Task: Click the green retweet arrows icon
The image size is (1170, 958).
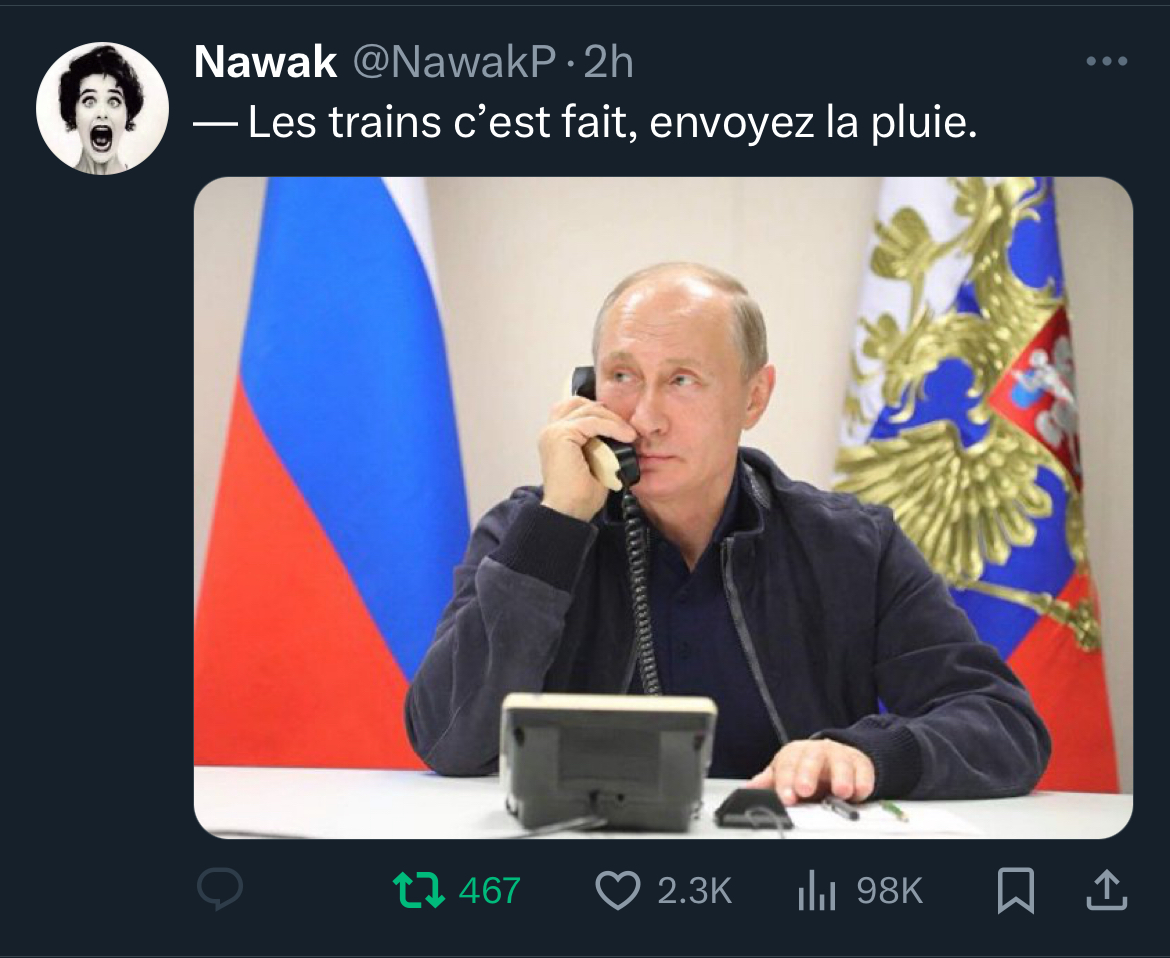Action: 419,890
